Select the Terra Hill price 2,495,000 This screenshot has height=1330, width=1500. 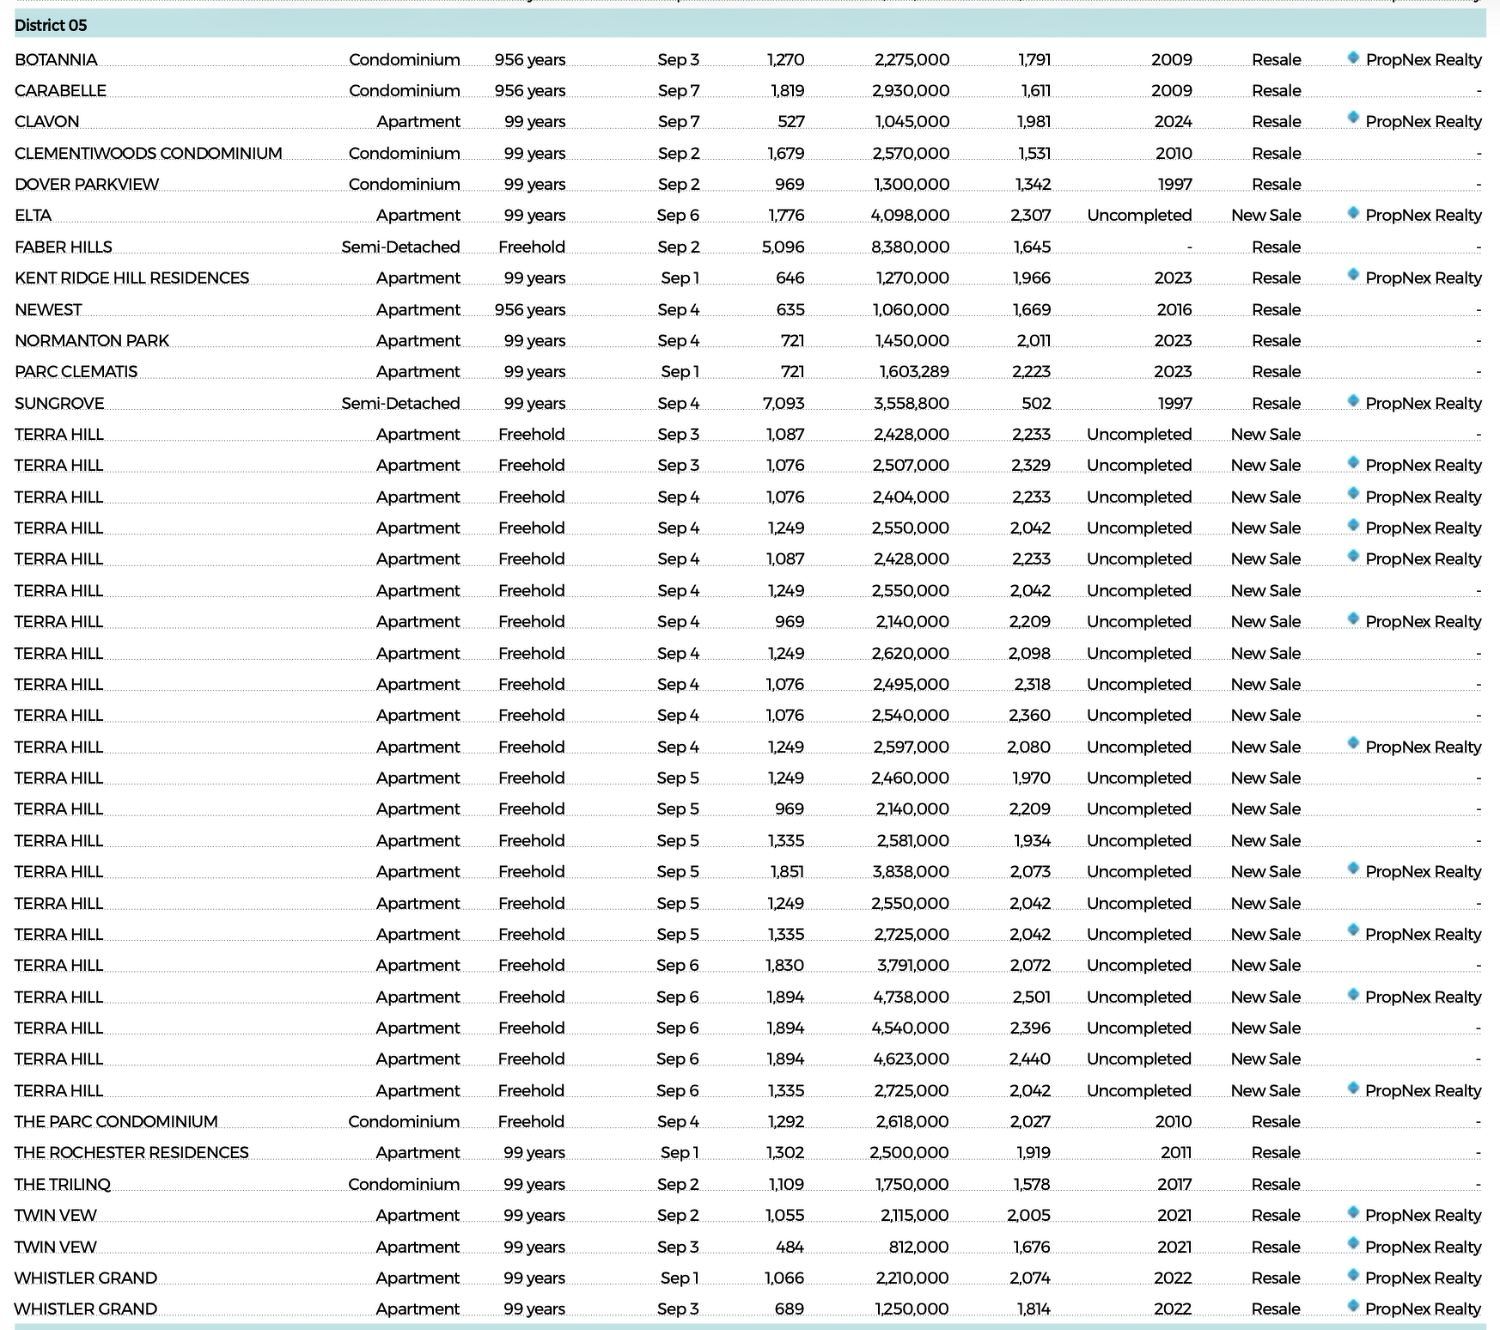[911, 685]
